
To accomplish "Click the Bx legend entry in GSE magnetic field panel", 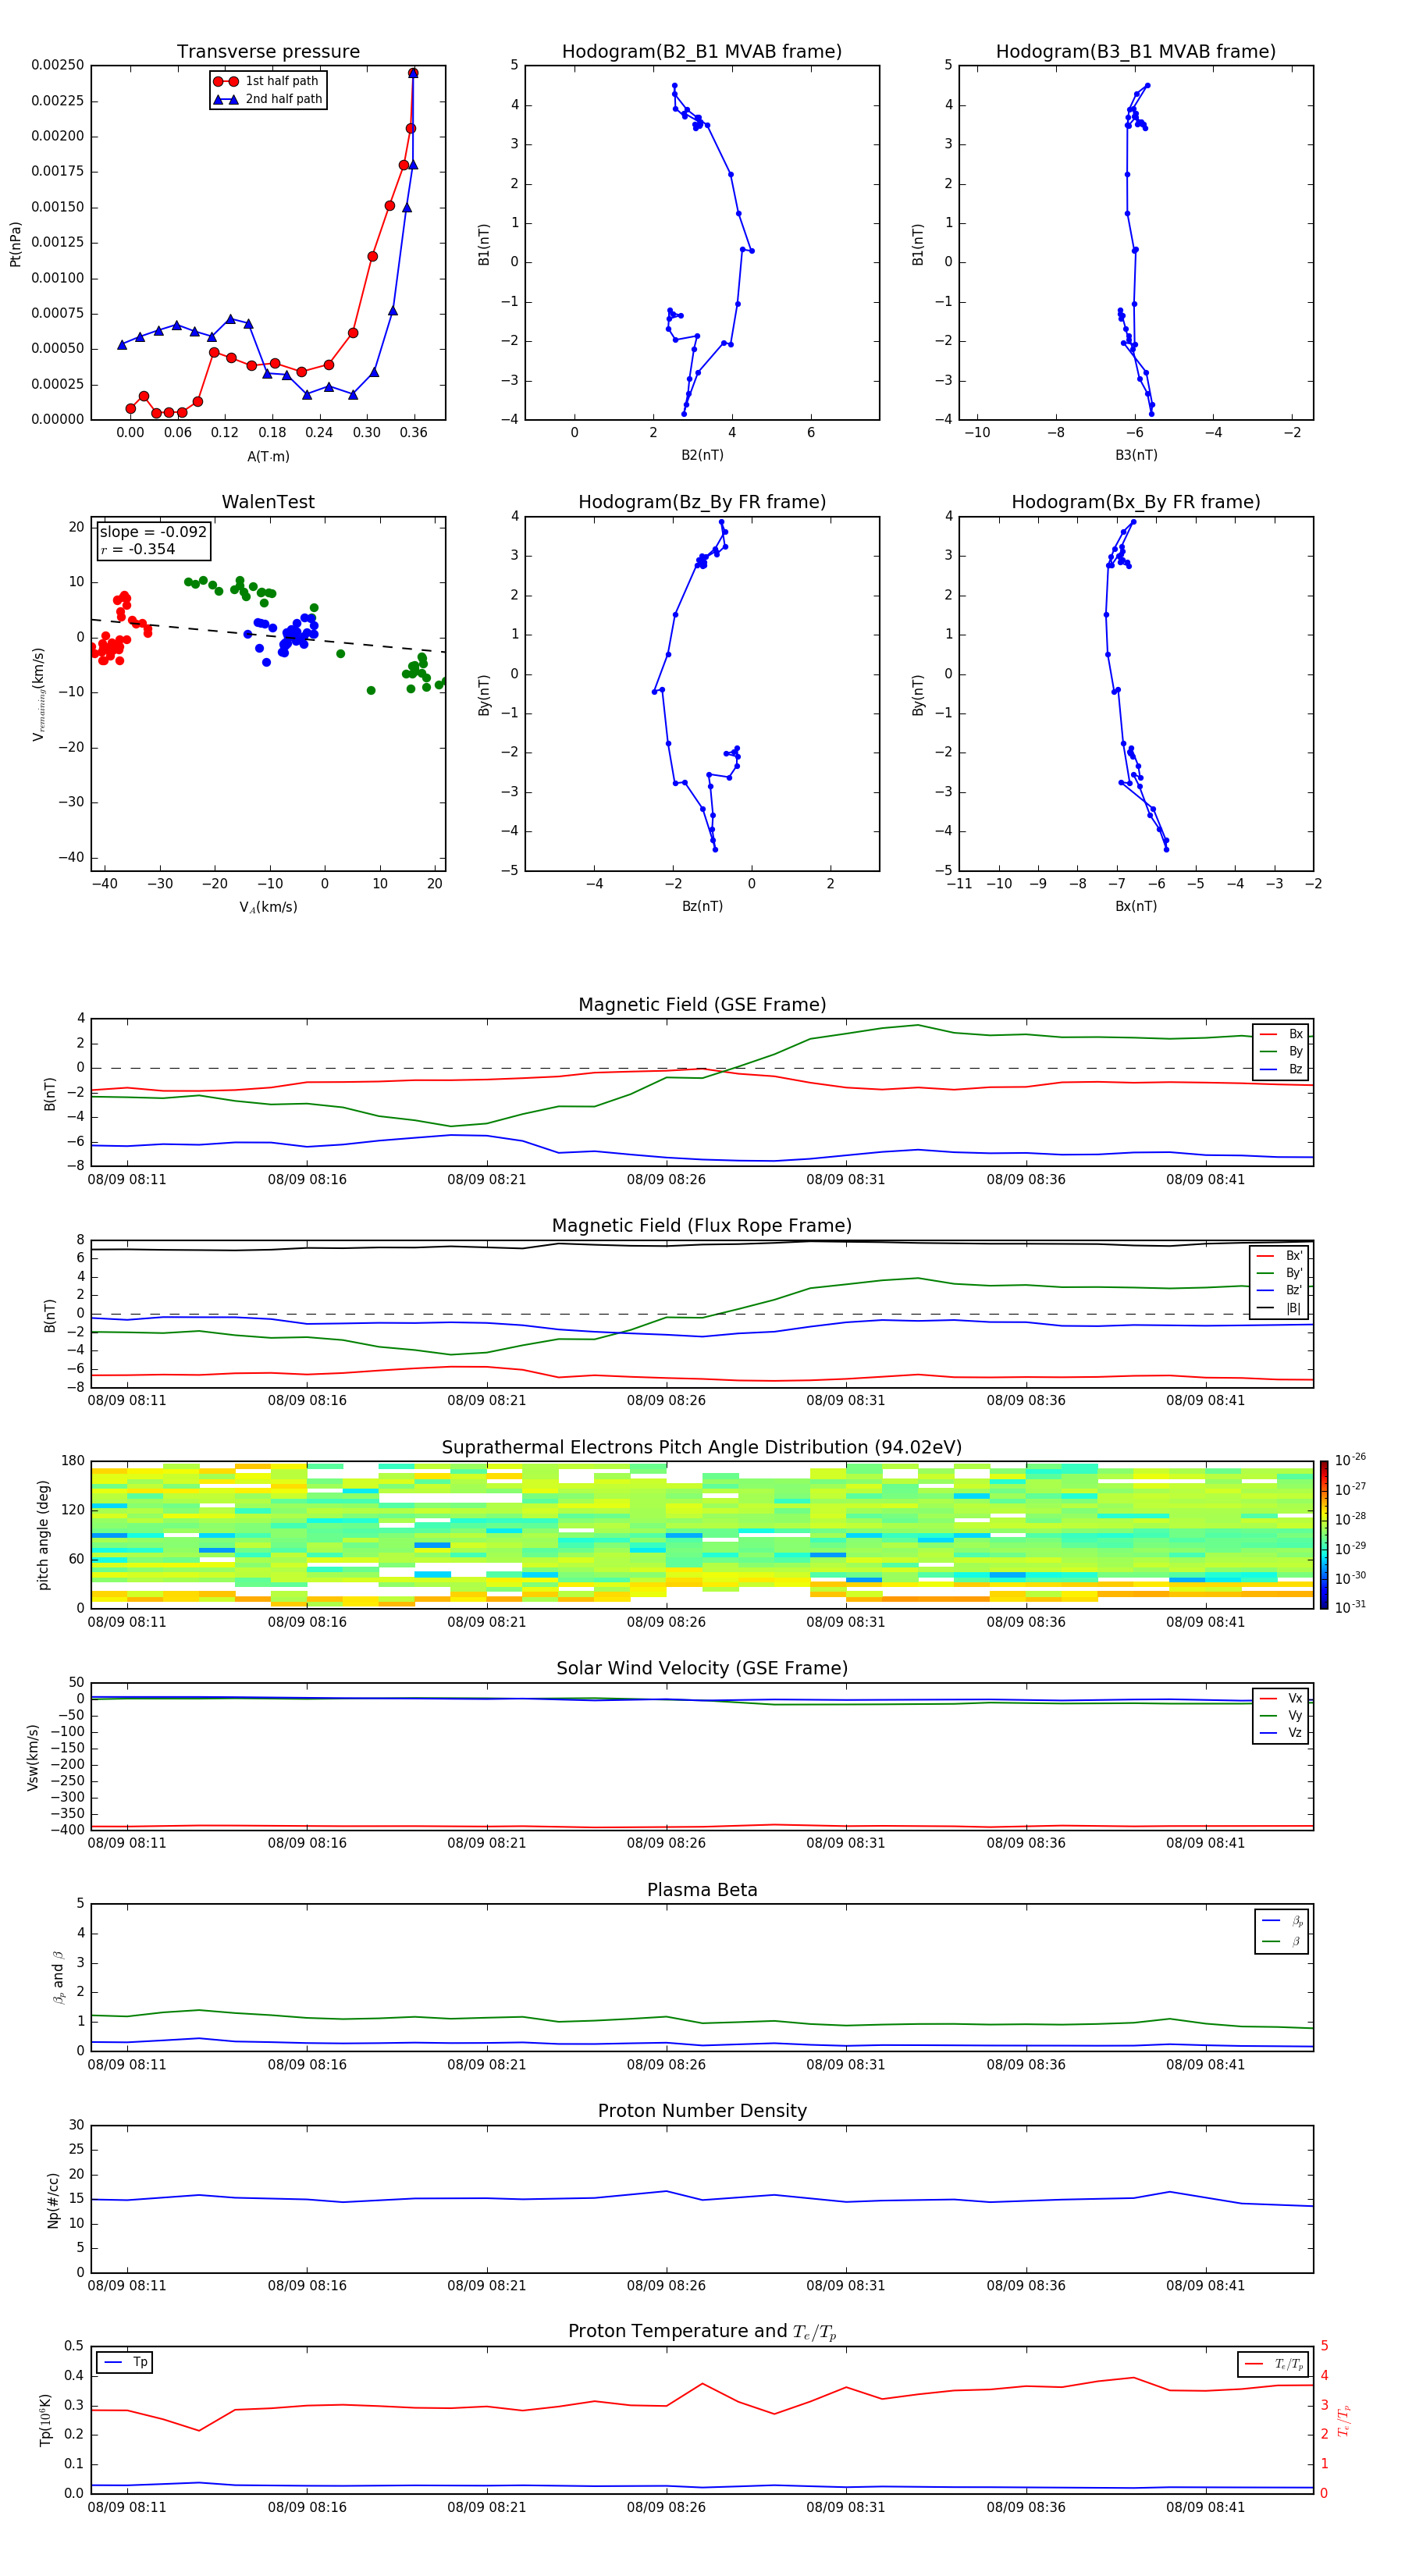I will (1281, 1034).
